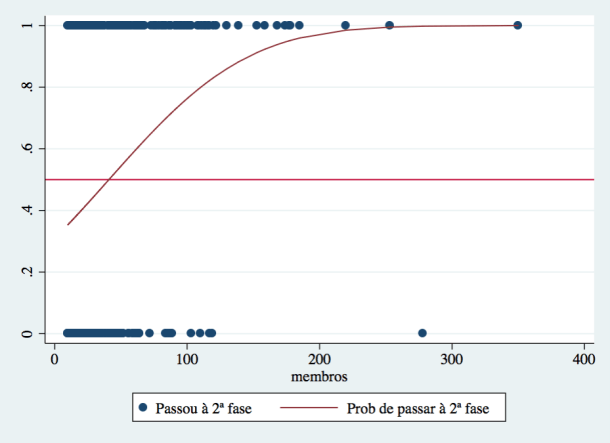610x443 pixels.
Task: Click the isolated data point near 350 members
Action: (517, 25)
